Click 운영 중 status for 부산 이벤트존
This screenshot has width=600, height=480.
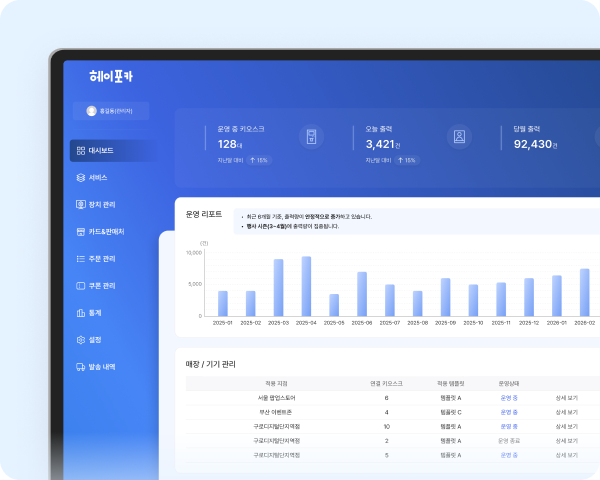[509, 412]
